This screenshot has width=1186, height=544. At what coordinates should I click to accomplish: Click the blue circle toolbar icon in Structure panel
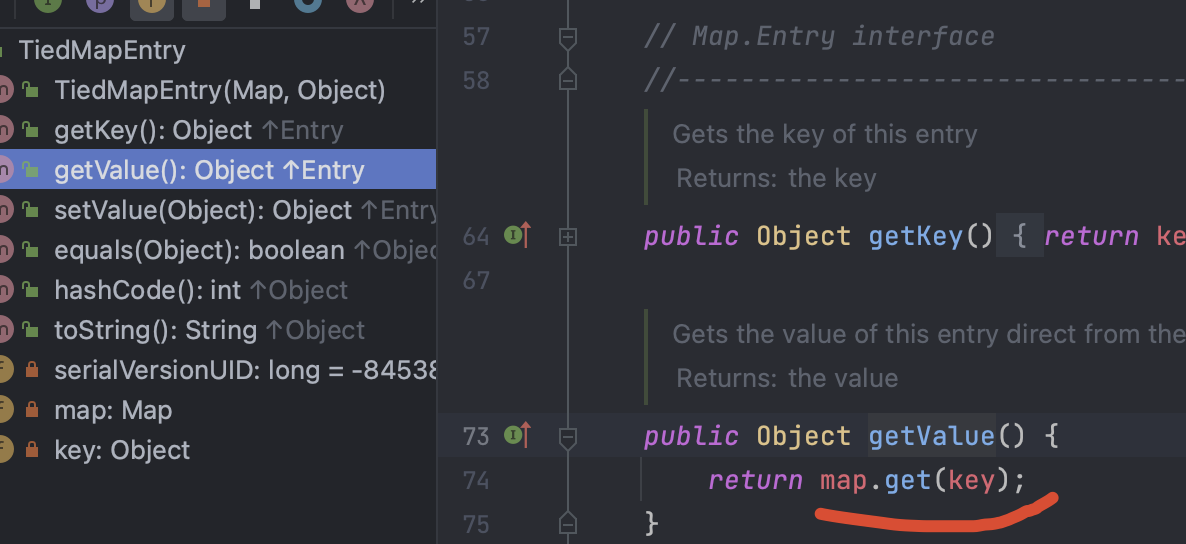point(307,4)
